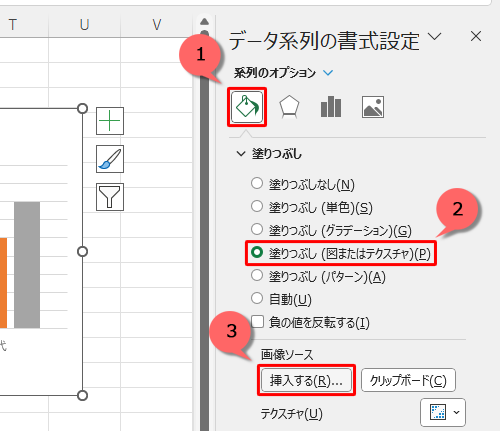Viewport: 500px width, 431px height.
Task: Close the データ系列の書式設定 pane
Action: [476, 36]
